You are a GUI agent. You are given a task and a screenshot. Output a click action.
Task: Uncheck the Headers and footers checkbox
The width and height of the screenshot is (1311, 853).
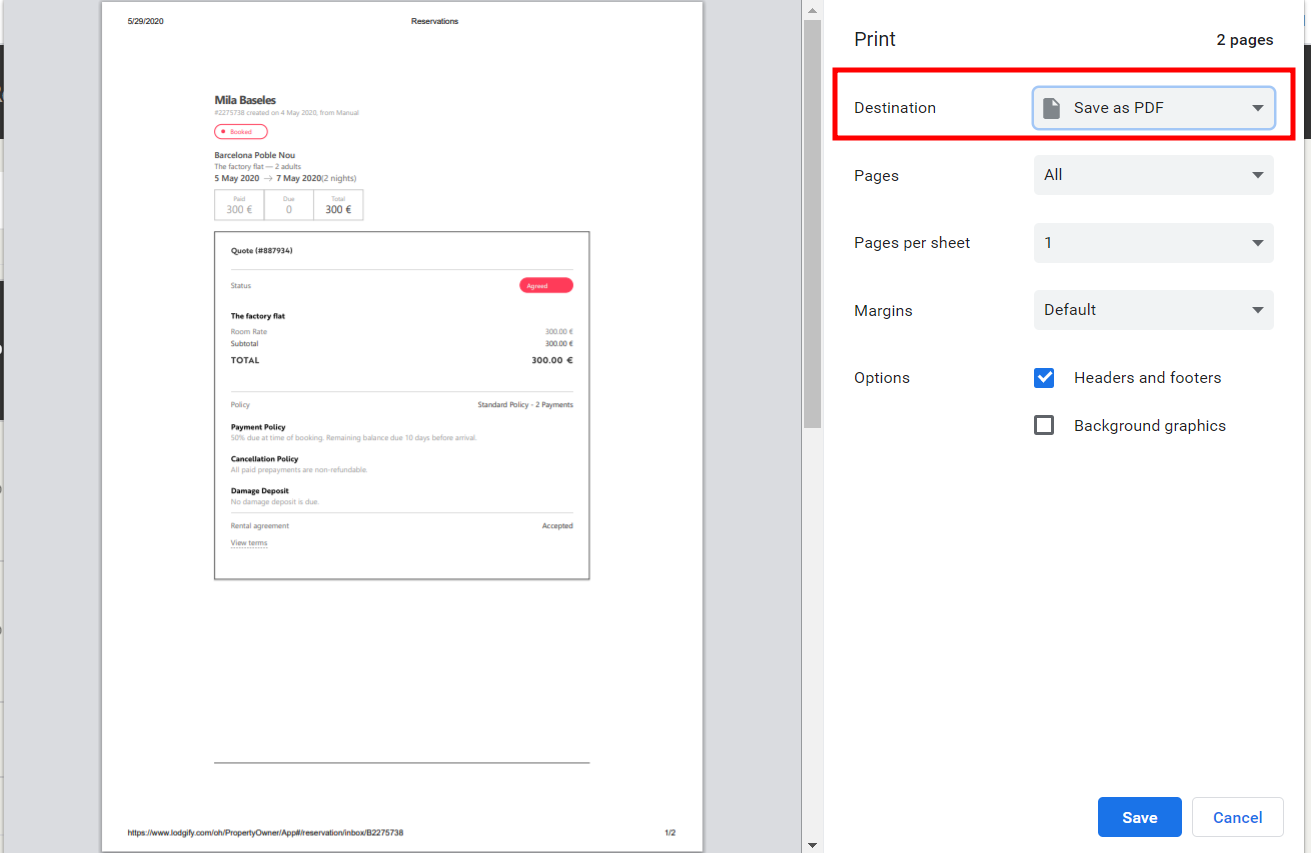[1044, 378]
